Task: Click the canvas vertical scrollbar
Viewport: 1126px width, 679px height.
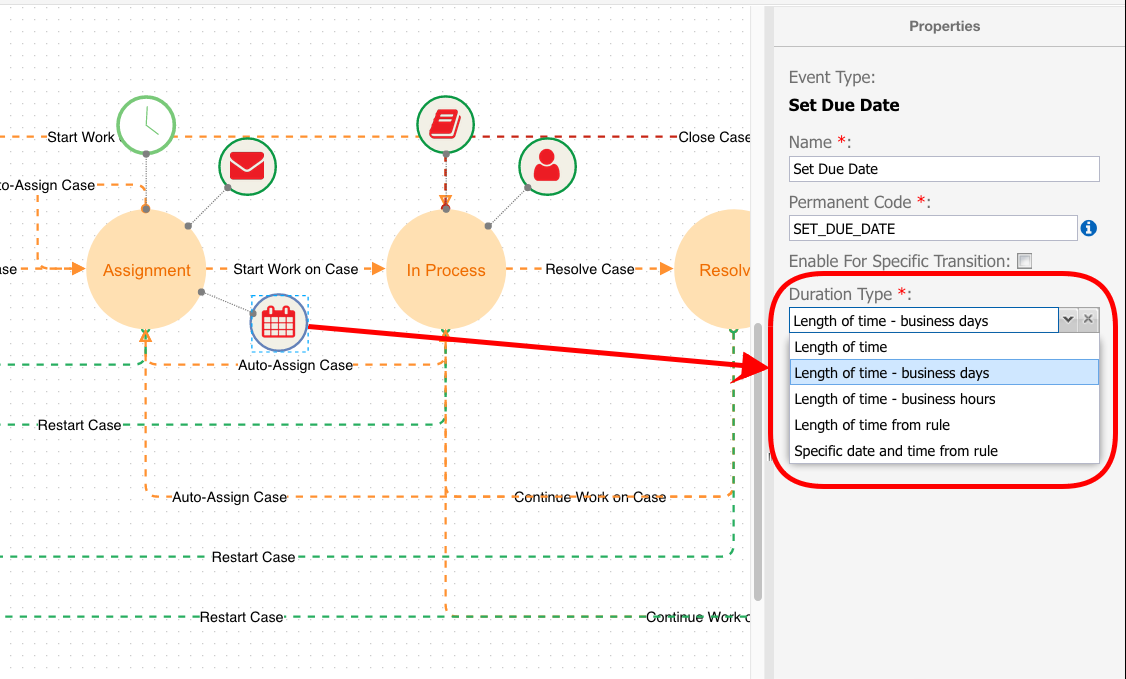Action: click(x=758, y=462)
